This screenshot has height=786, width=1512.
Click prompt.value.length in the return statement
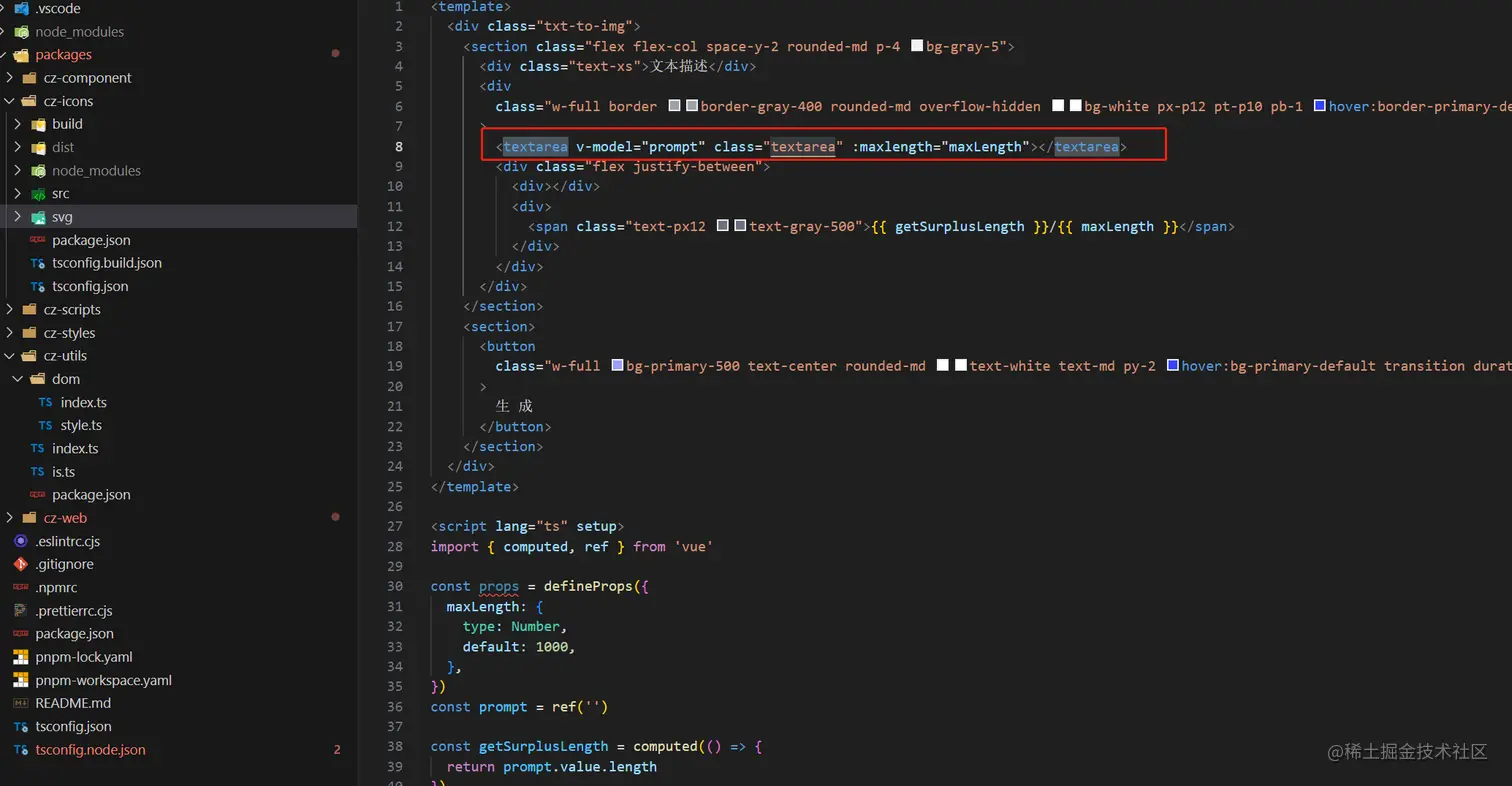click(x=580, y=766)
